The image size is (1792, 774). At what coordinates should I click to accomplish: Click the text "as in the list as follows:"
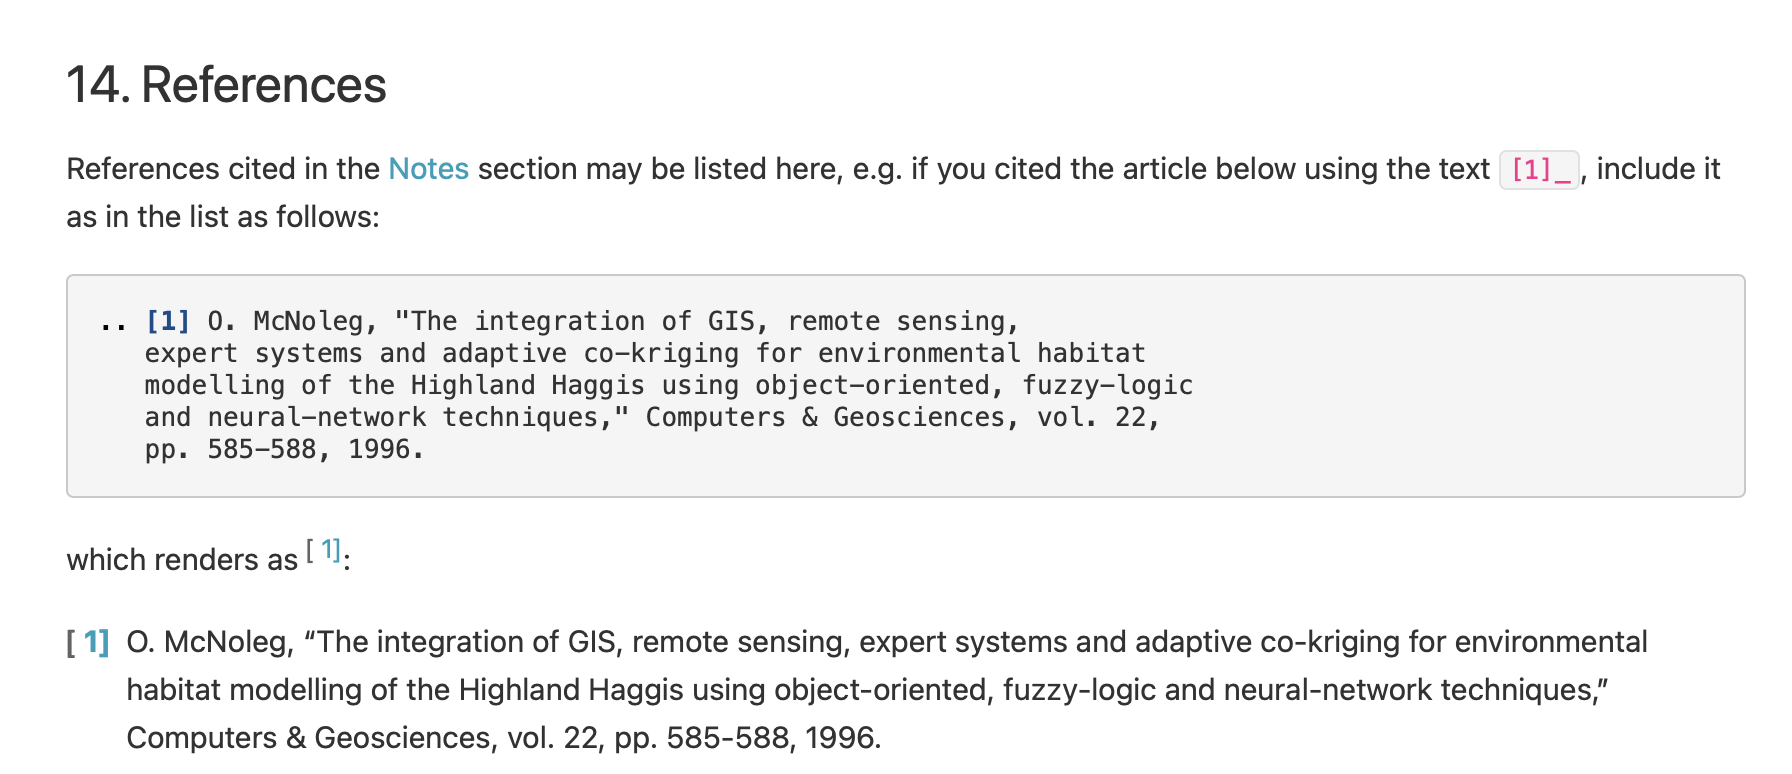[223, 217]
